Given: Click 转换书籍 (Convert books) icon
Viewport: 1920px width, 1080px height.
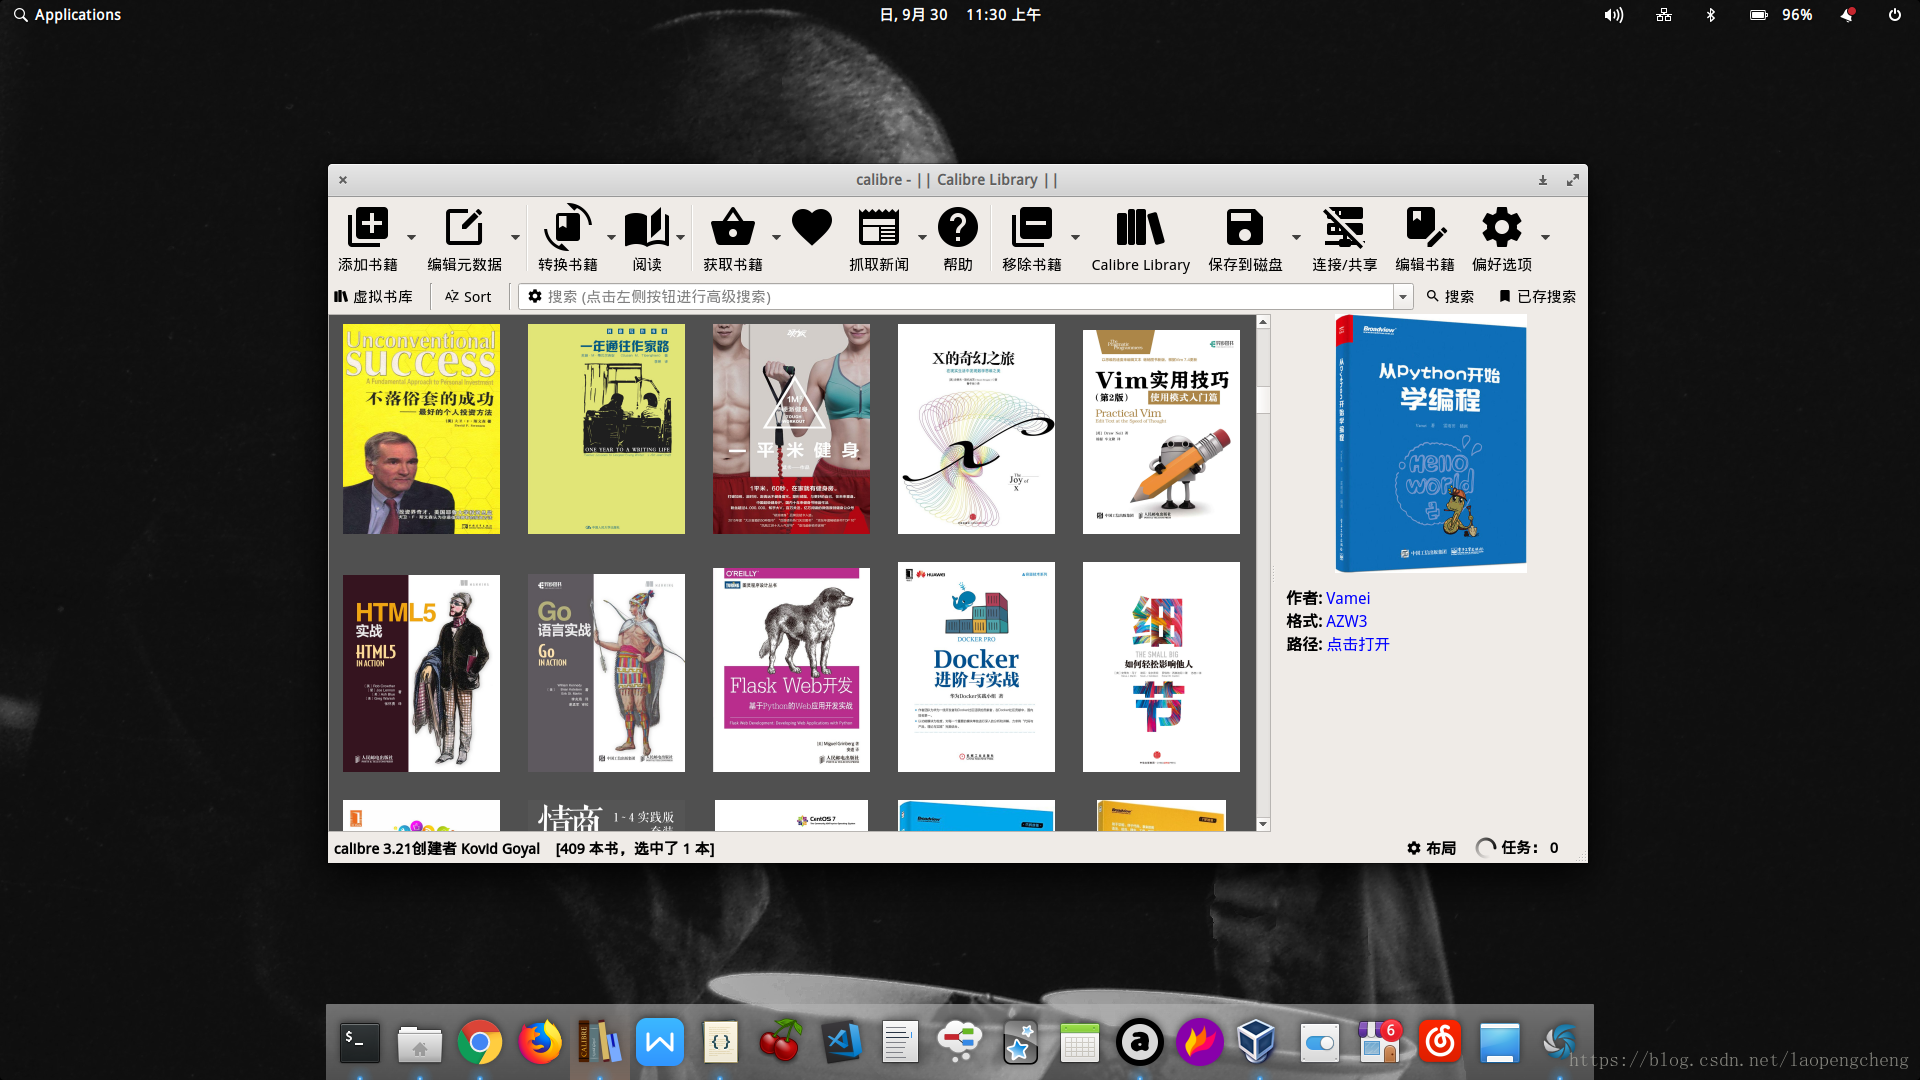Looking at the screenshot, I should 567,228.
